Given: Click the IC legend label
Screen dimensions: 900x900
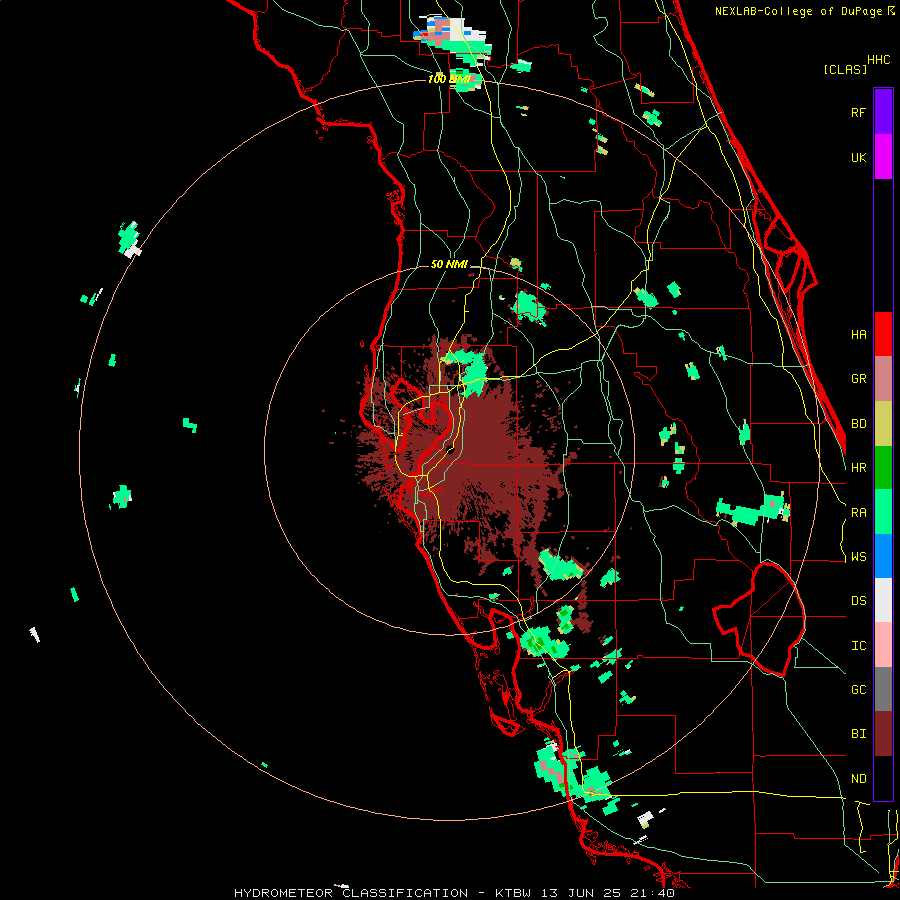Looking at the screenshot, I should click(858, 646).
